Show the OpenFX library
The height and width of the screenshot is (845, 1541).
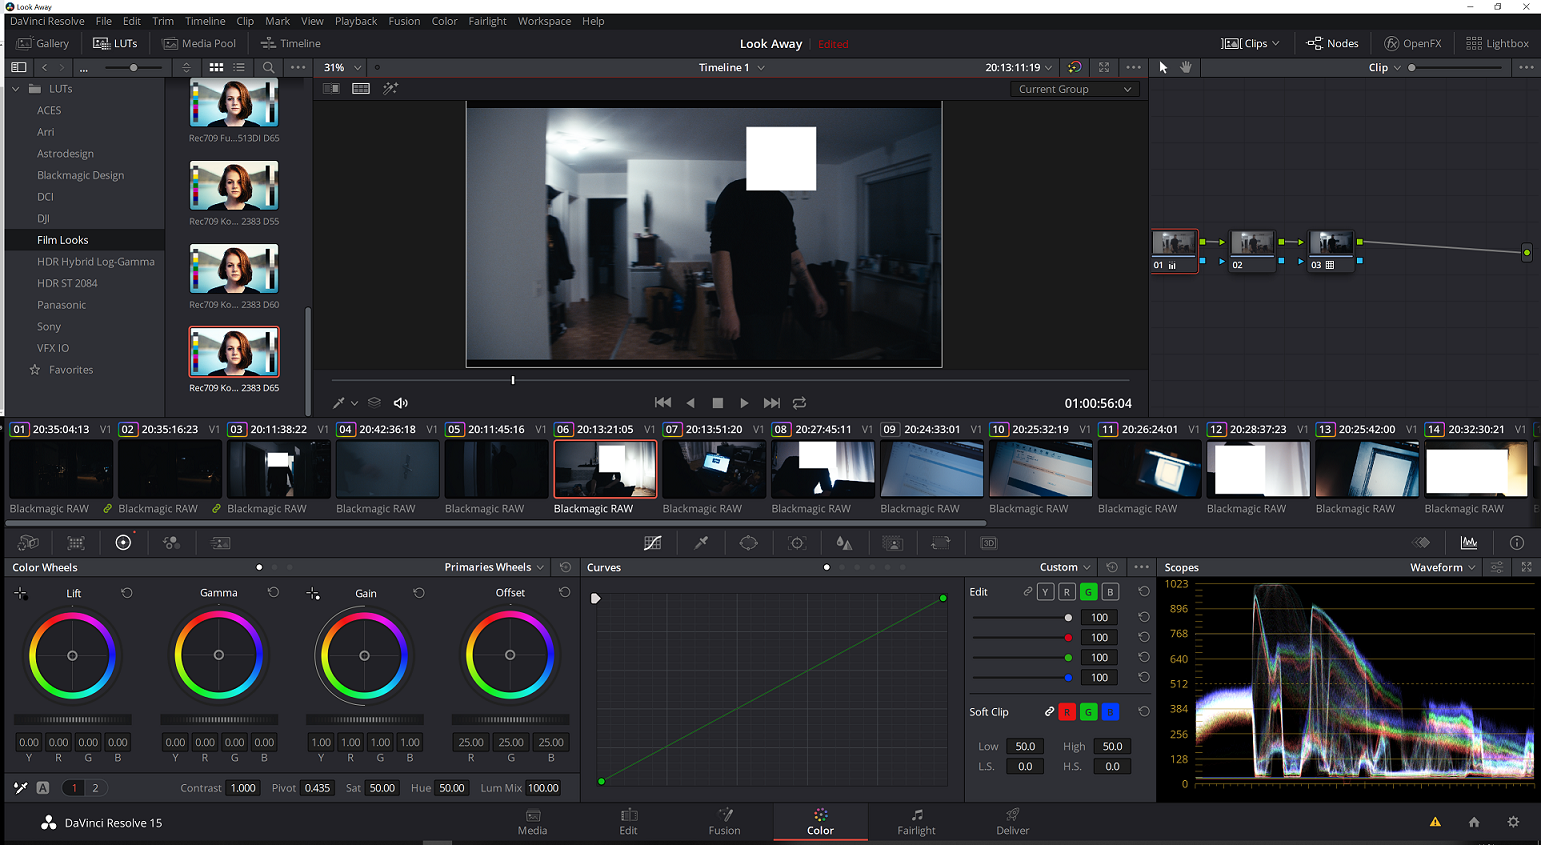[1413, 43]
